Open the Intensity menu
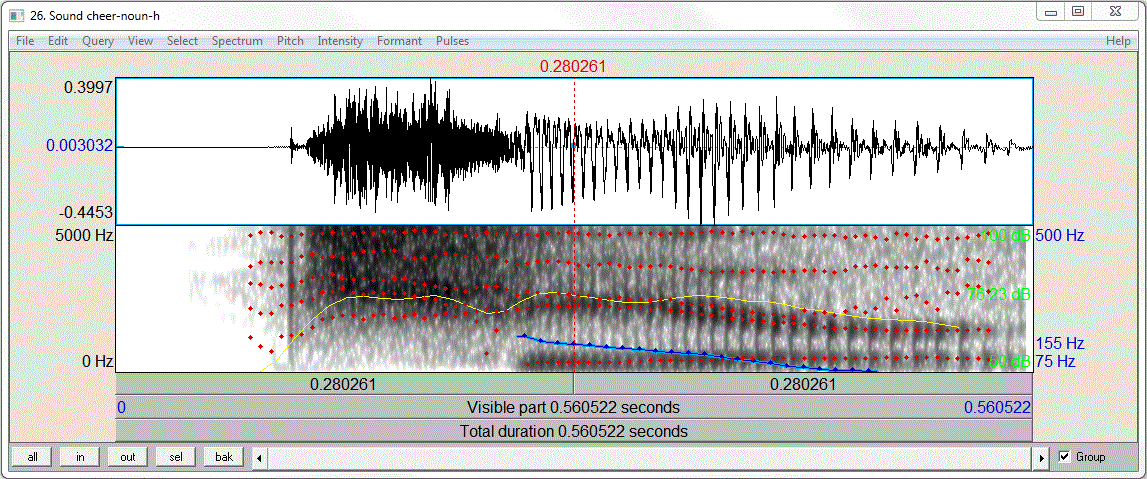 pos(340,41)
